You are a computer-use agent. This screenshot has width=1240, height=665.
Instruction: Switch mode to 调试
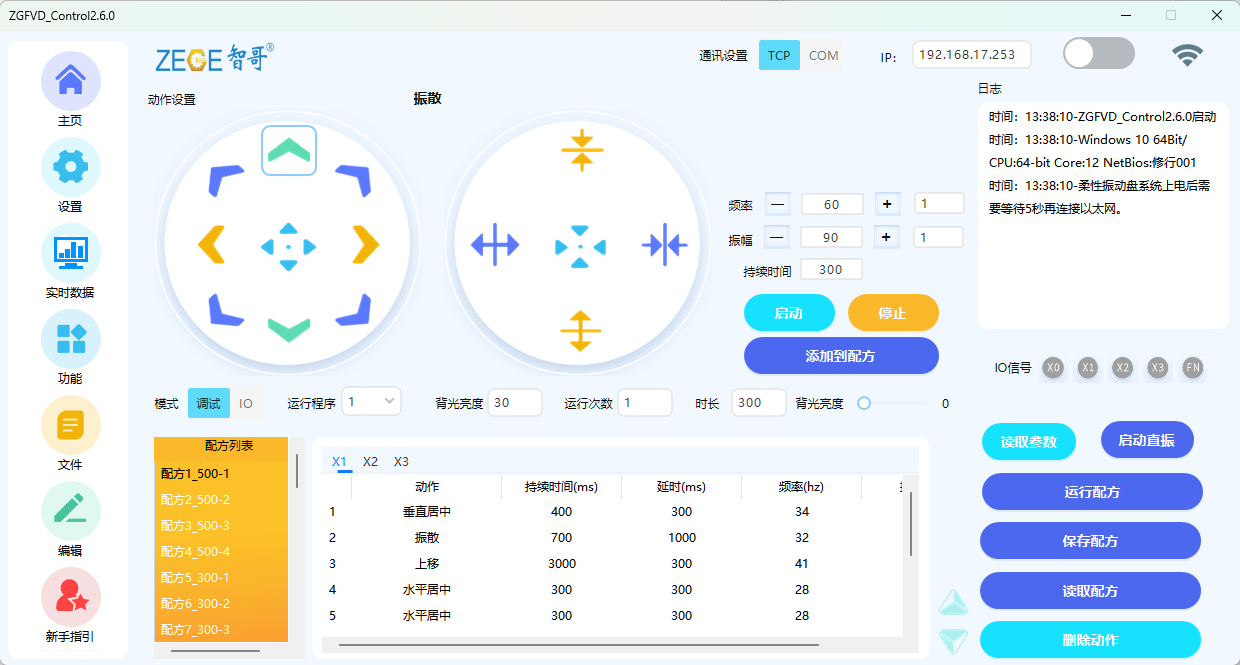click(208, 403)
